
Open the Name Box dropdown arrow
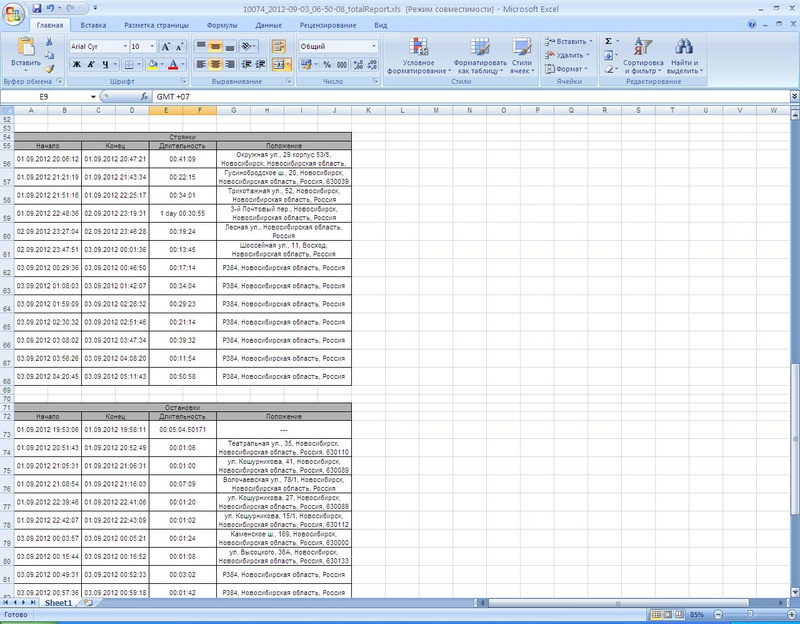tap(94, 96)
